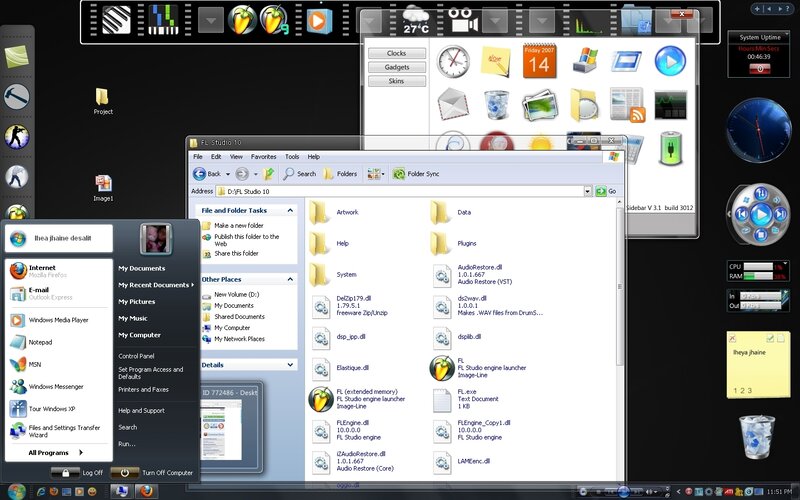Open the orange media player icon in top dock

pyautogui.click(x=319, y=21)
